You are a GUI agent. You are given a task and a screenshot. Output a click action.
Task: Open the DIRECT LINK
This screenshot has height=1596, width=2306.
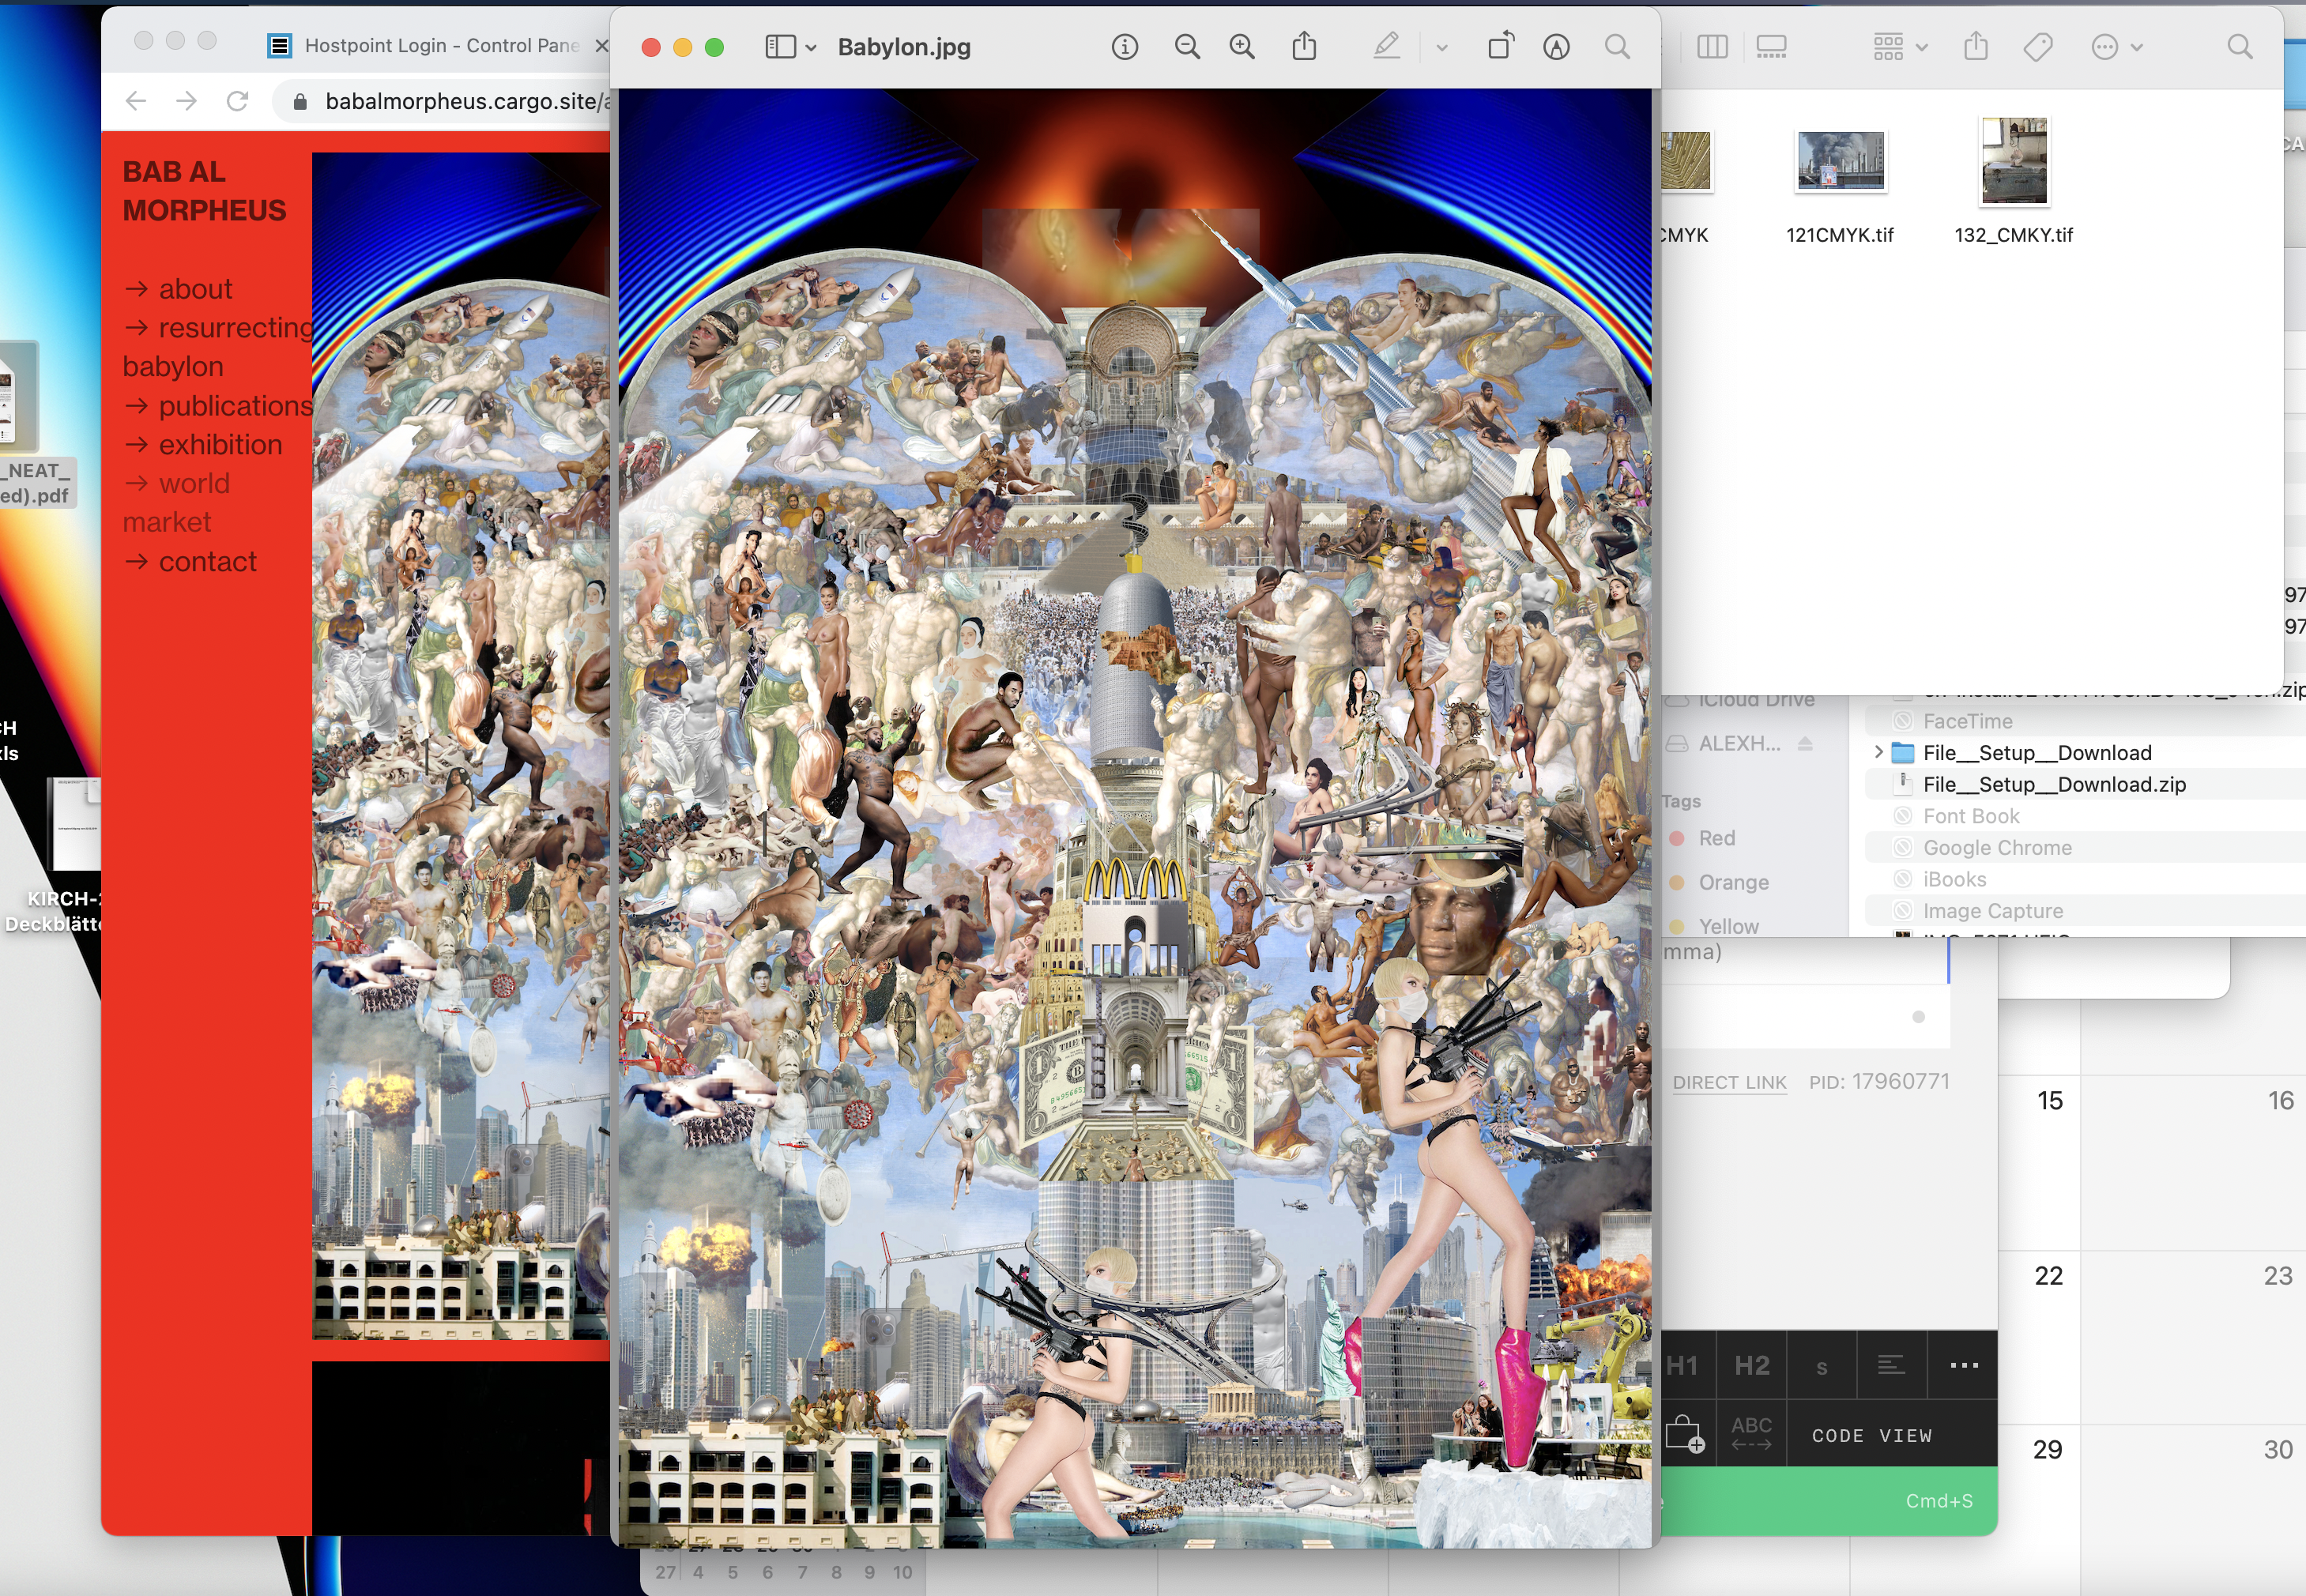click(1729, 1082)
